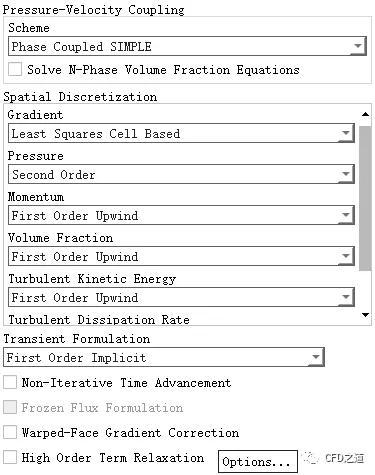Check Warped-Face Gradient Correction

click(x=10, y=432)
